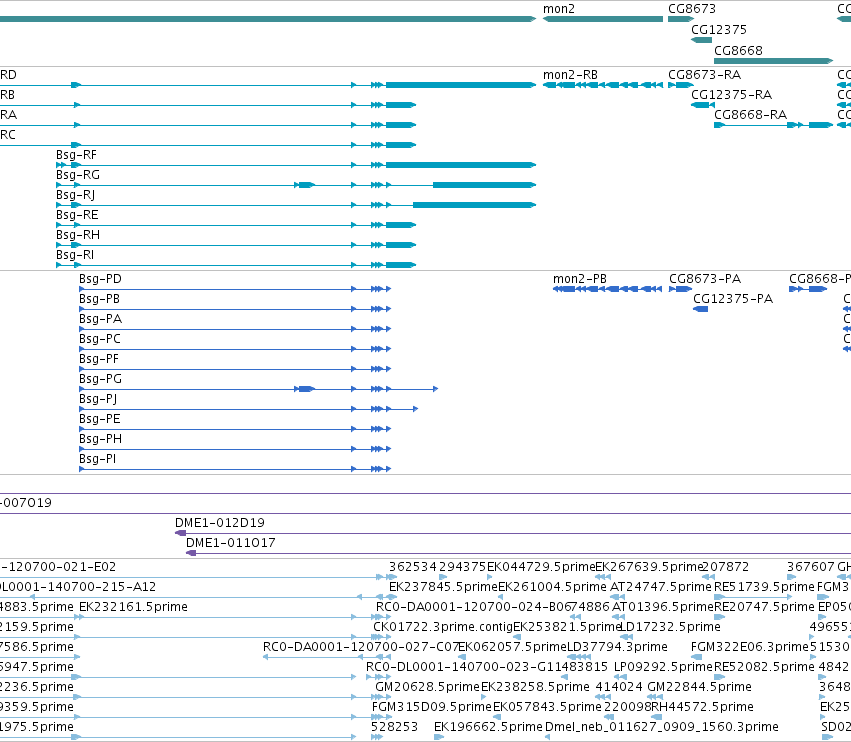Viewport: 851px width, 742px height.
Task: Select the Bsg-RJ transcript label
Action: point(75,195)
